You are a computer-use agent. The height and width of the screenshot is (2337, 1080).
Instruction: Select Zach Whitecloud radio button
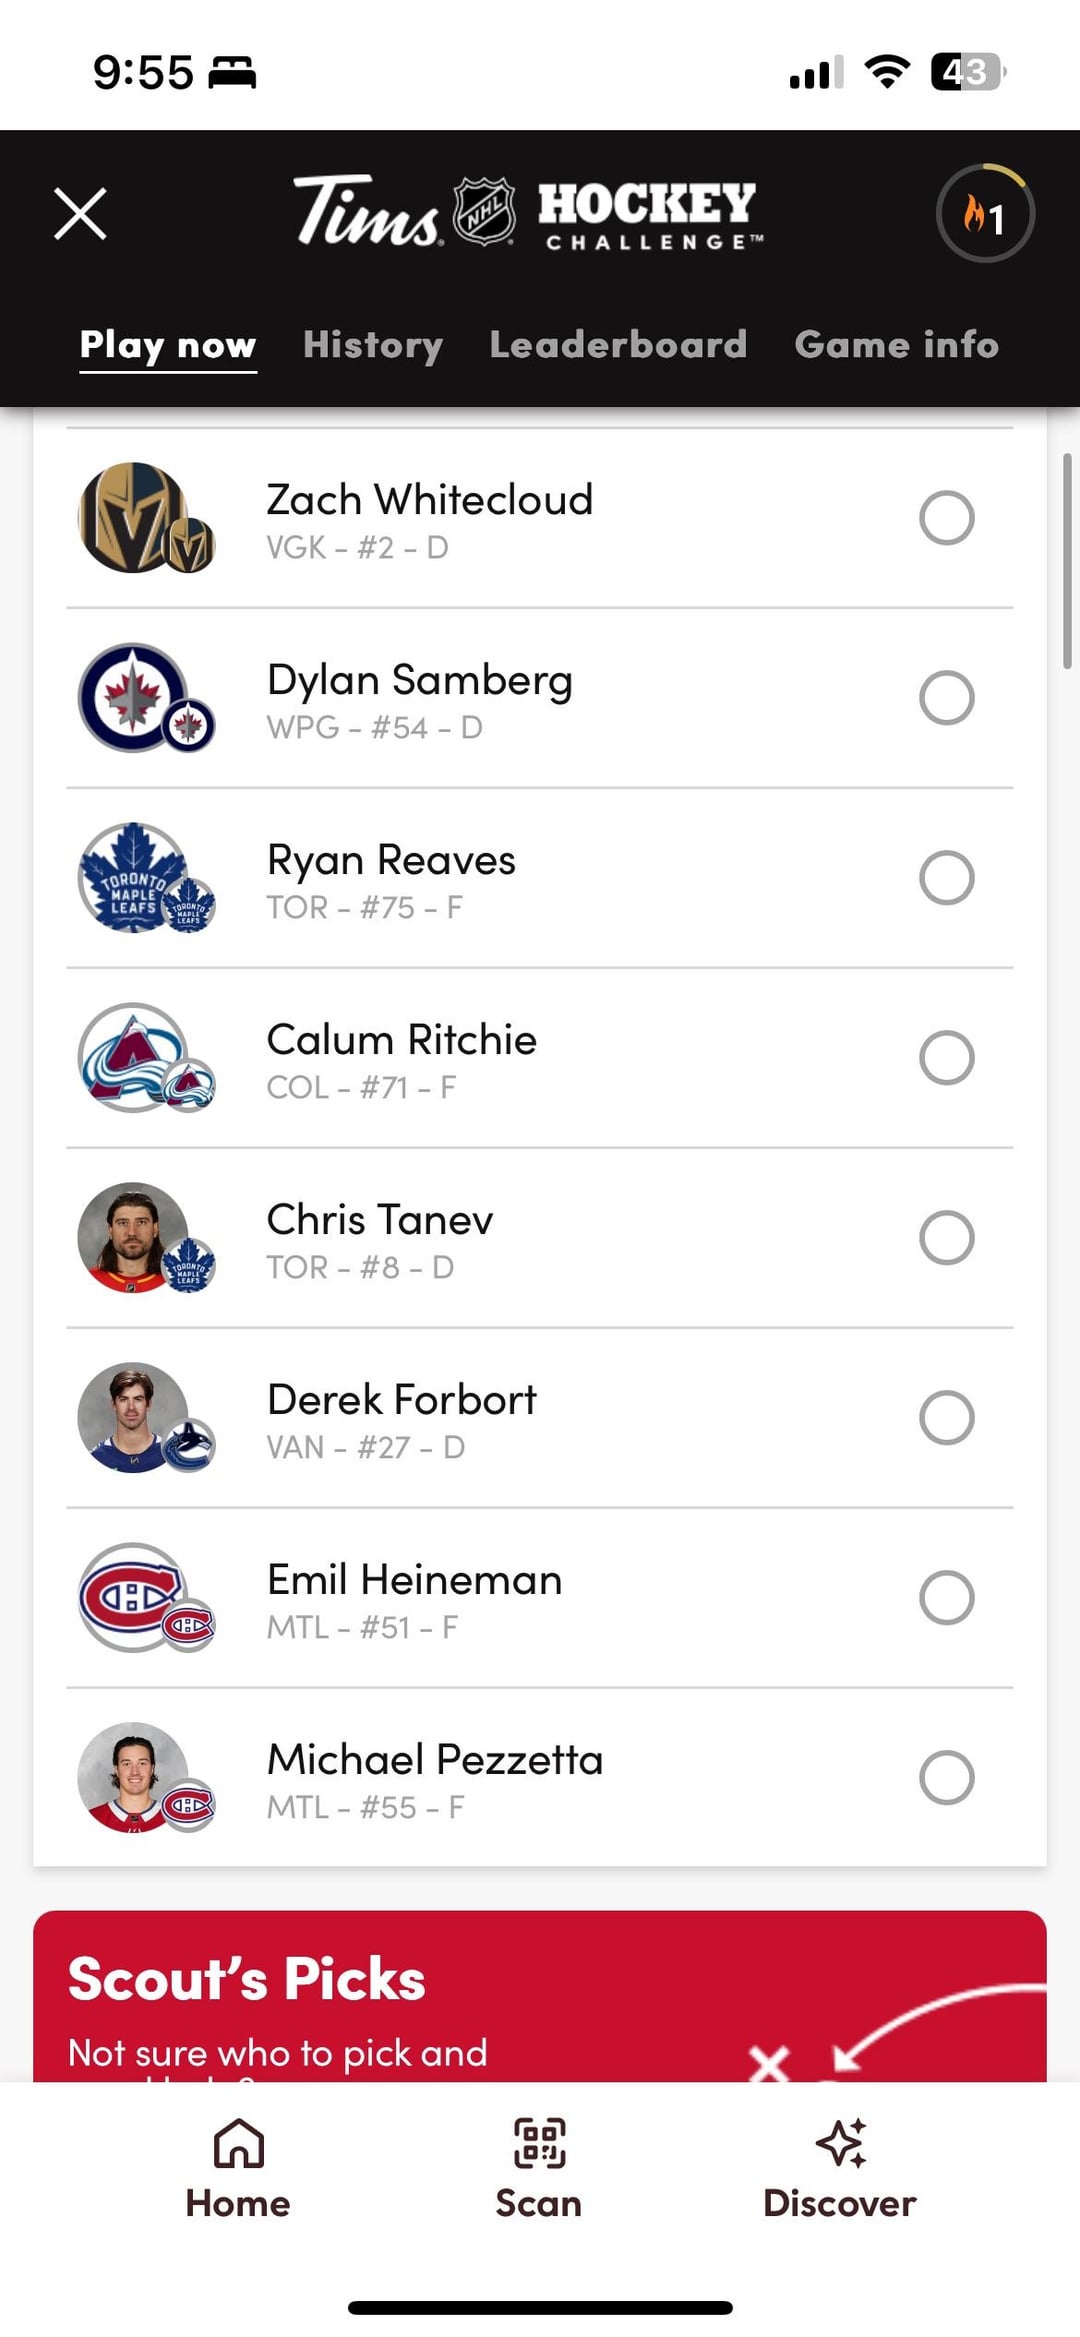click(946, 518)
